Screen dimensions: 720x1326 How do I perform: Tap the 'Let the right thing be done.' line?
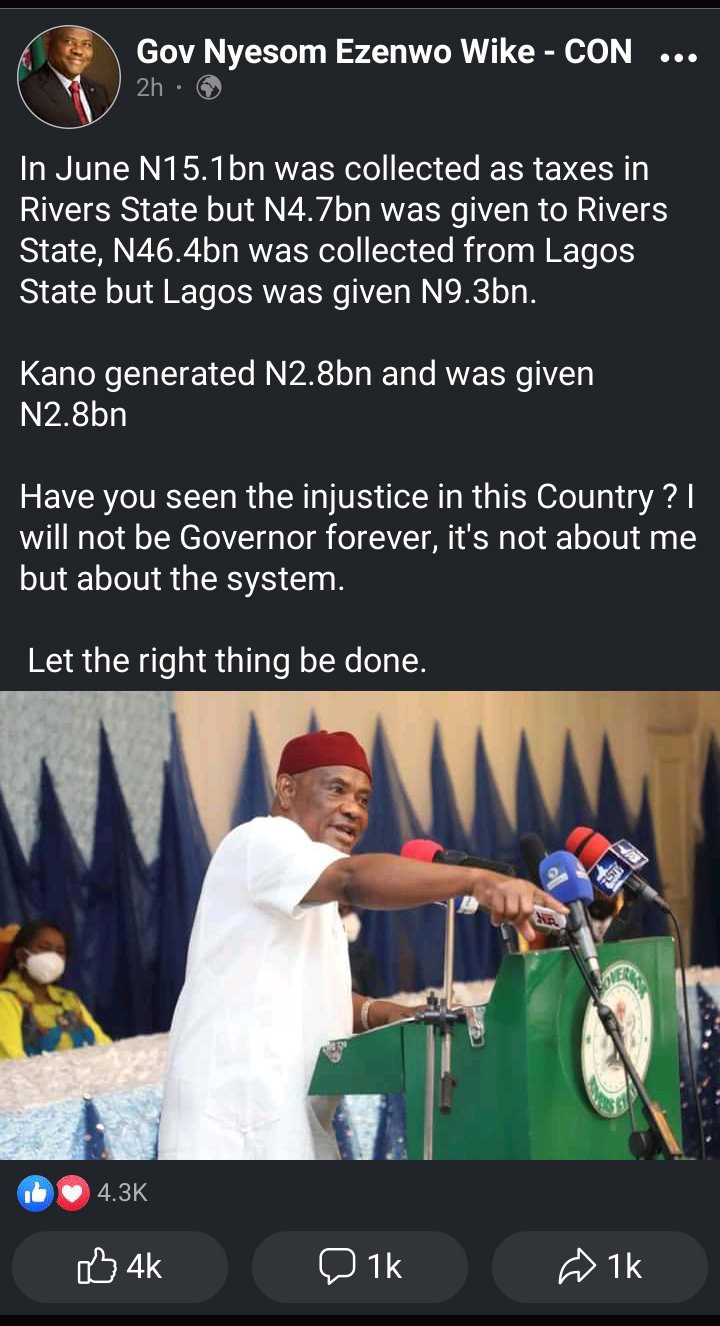click(227, 661)
